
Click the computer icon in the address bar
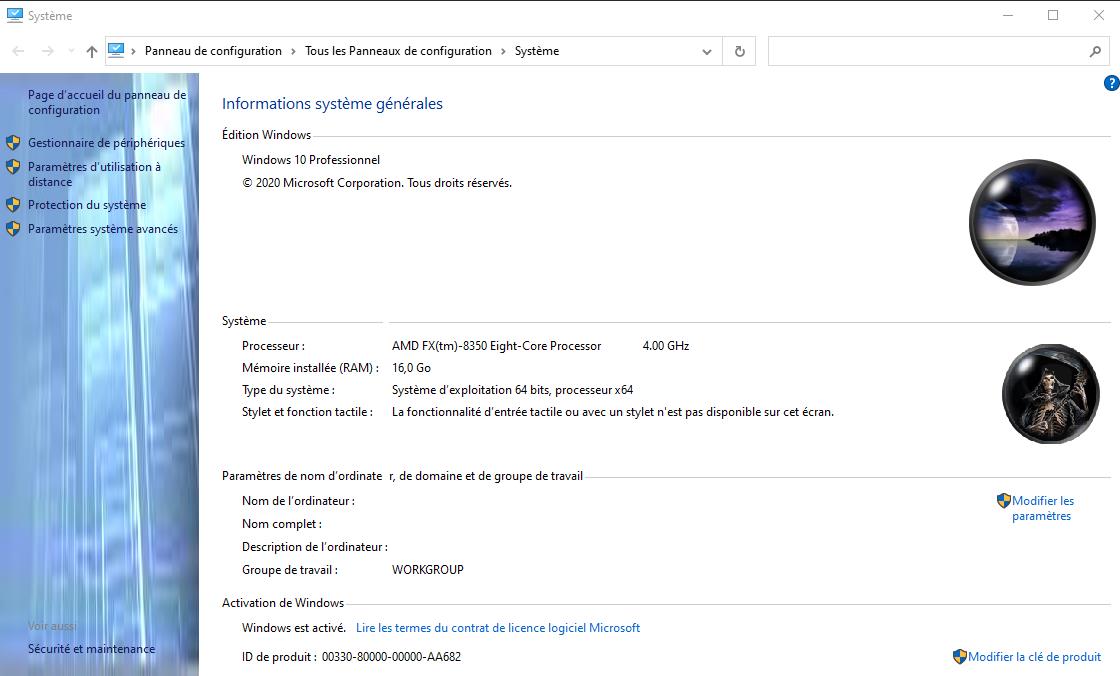116,51
